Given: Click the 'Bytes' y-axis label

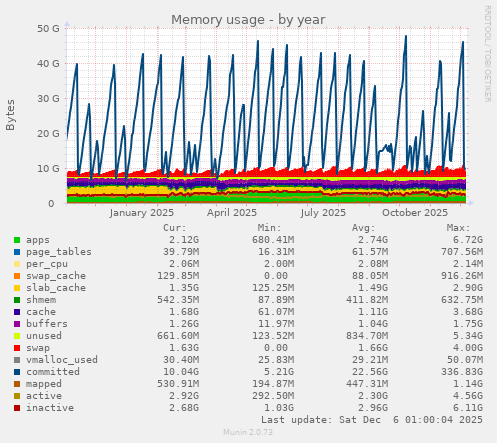Looking at the screenshot, I should (x=10, y=115).
